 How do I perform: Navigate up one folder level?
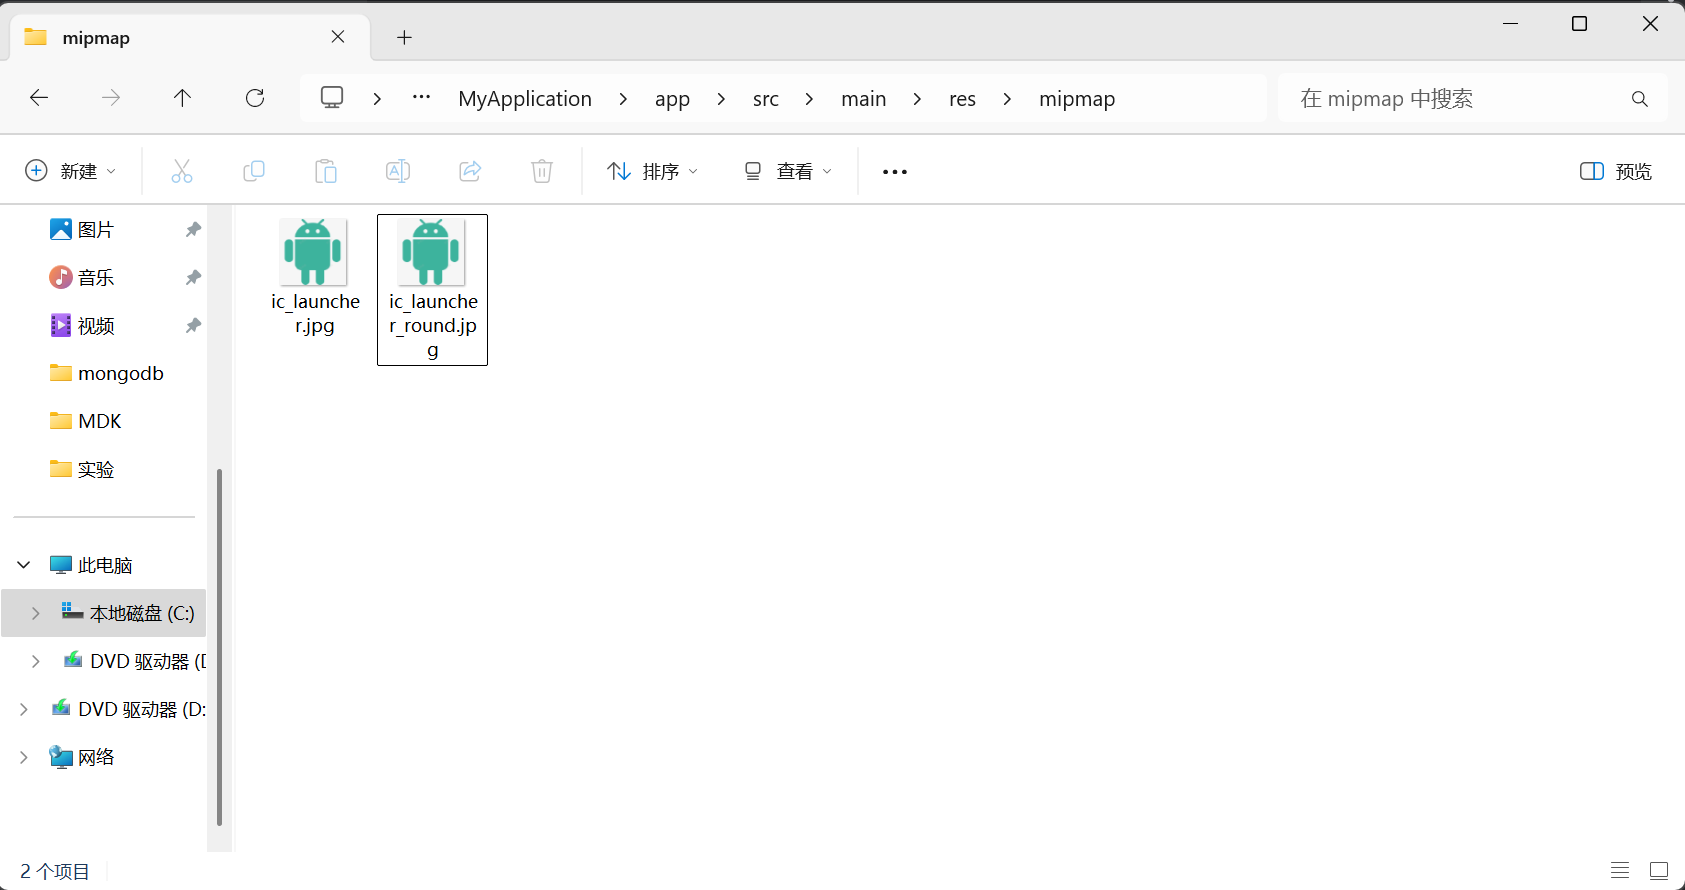pos(182,98)
